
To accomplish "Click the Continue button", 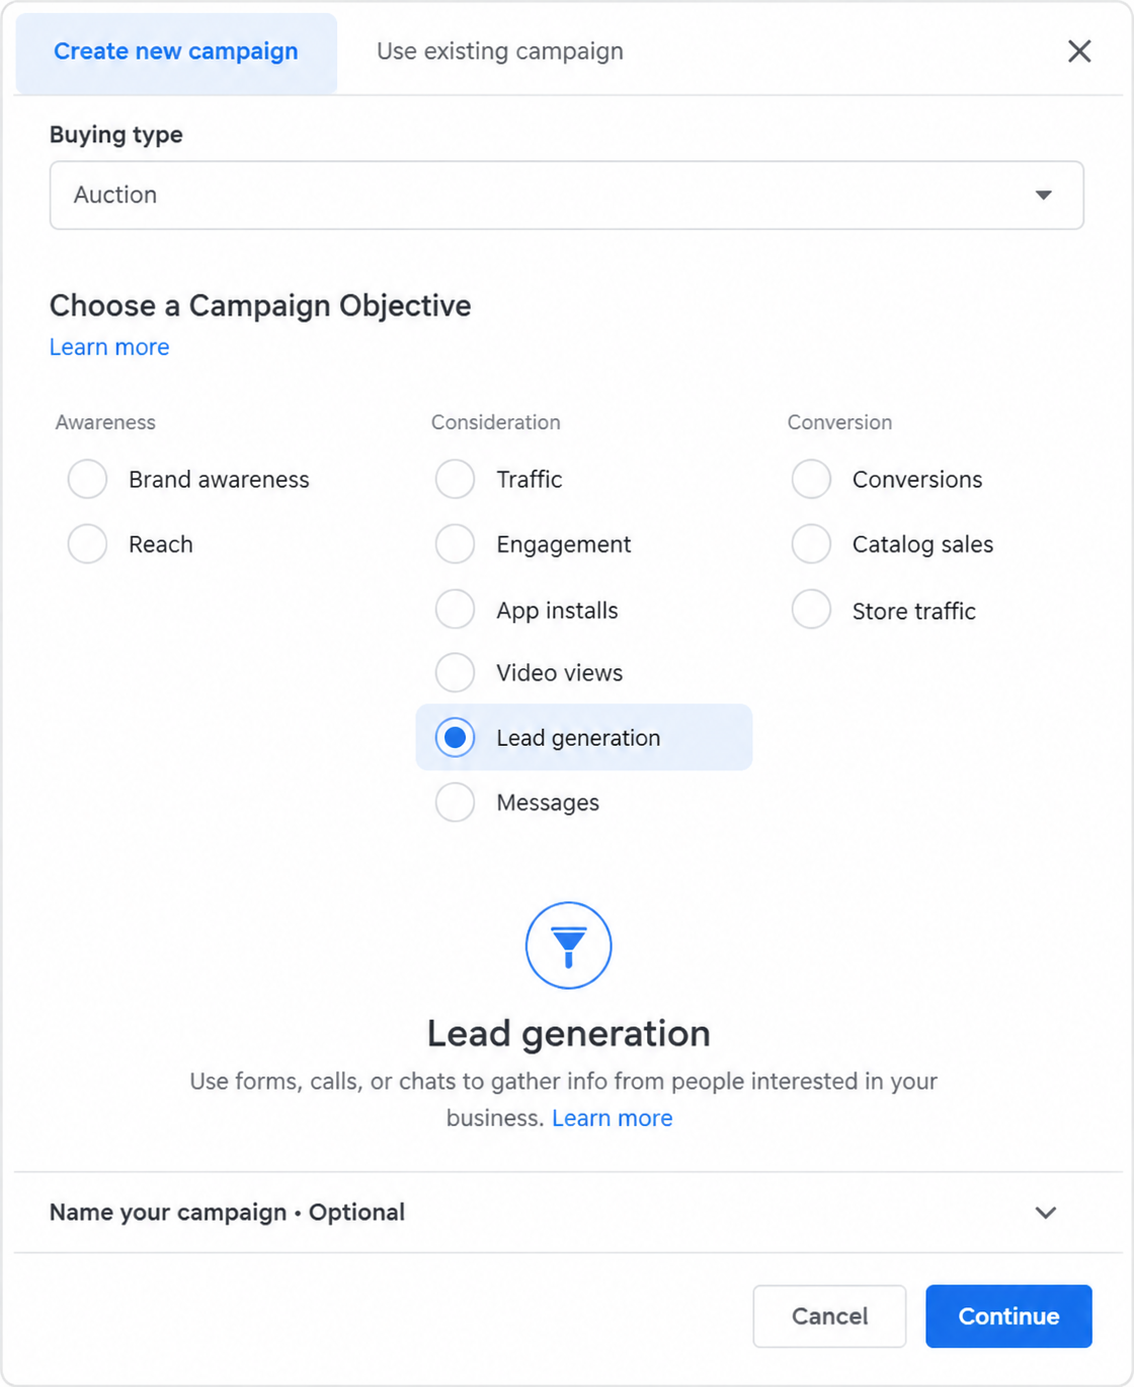I will click(1009, 1316).
